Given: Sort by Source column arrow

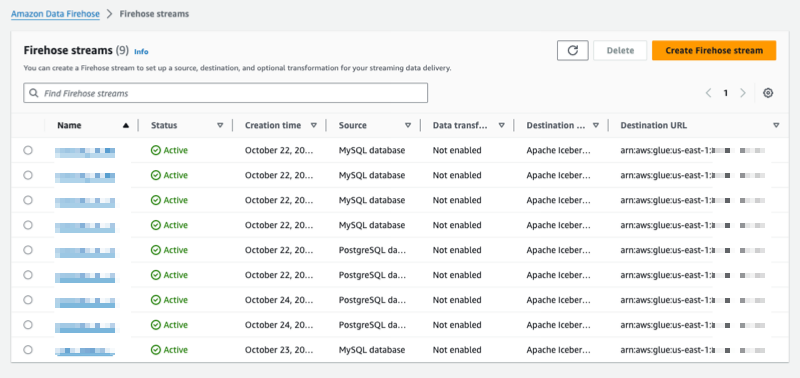Looking at the screenshot, I should [x=408, y=125].
